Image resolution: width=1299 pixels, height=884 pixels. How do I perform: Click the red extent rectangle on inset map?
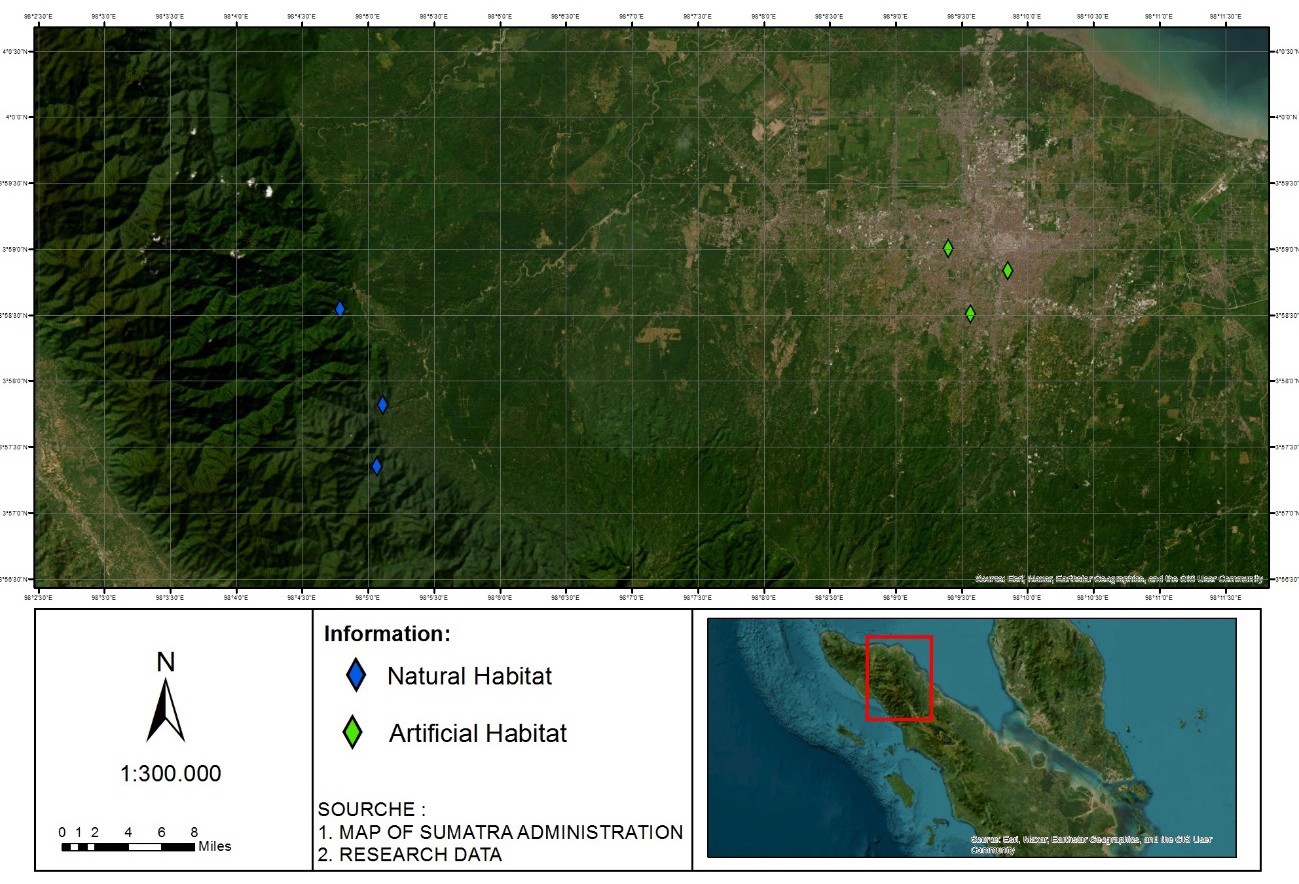pos(898,677)
